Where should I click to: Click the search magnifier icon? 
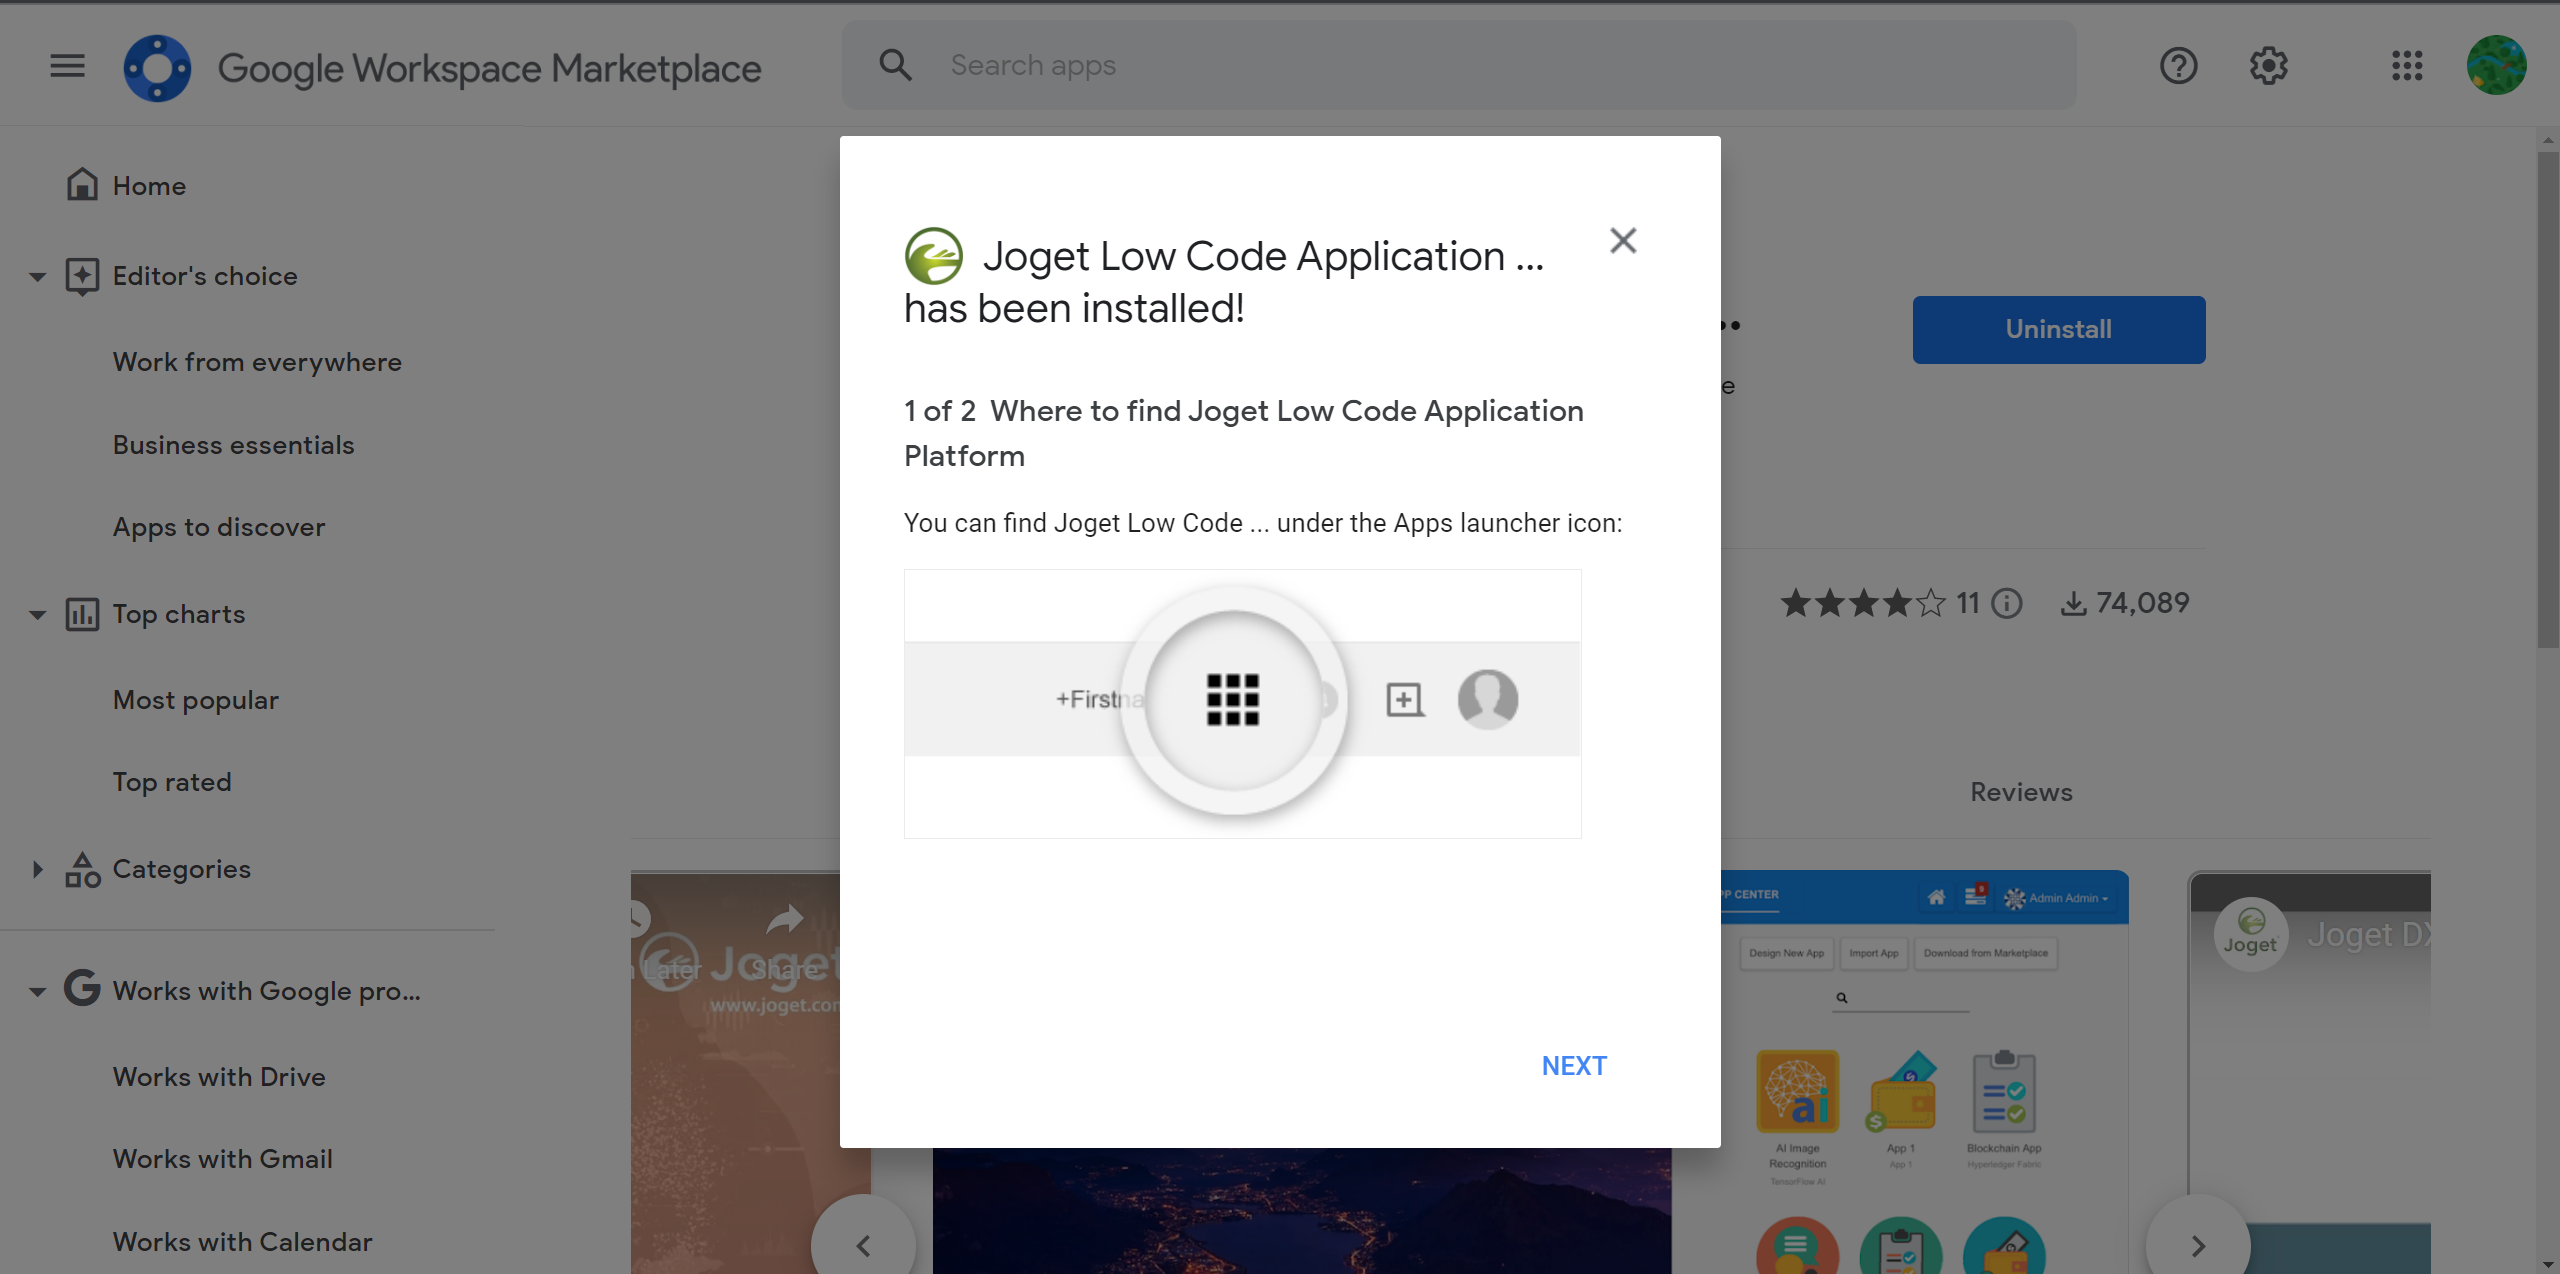click(x=895, y=66)
